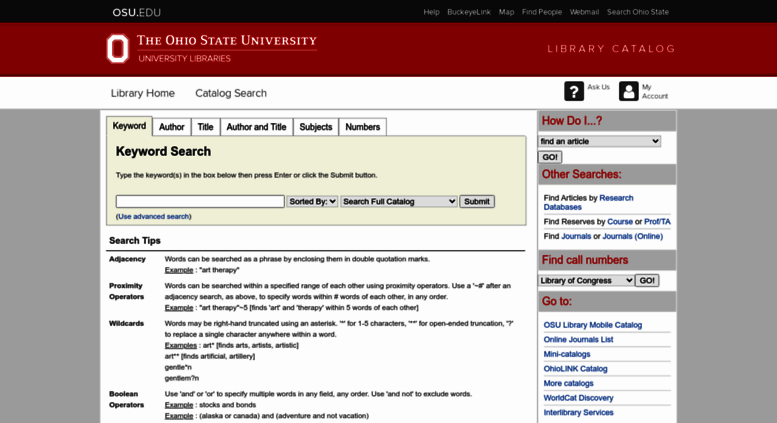Open the Sorted By dropdown
This screenshot has width=777, height=423.
[x=312, y=202]
